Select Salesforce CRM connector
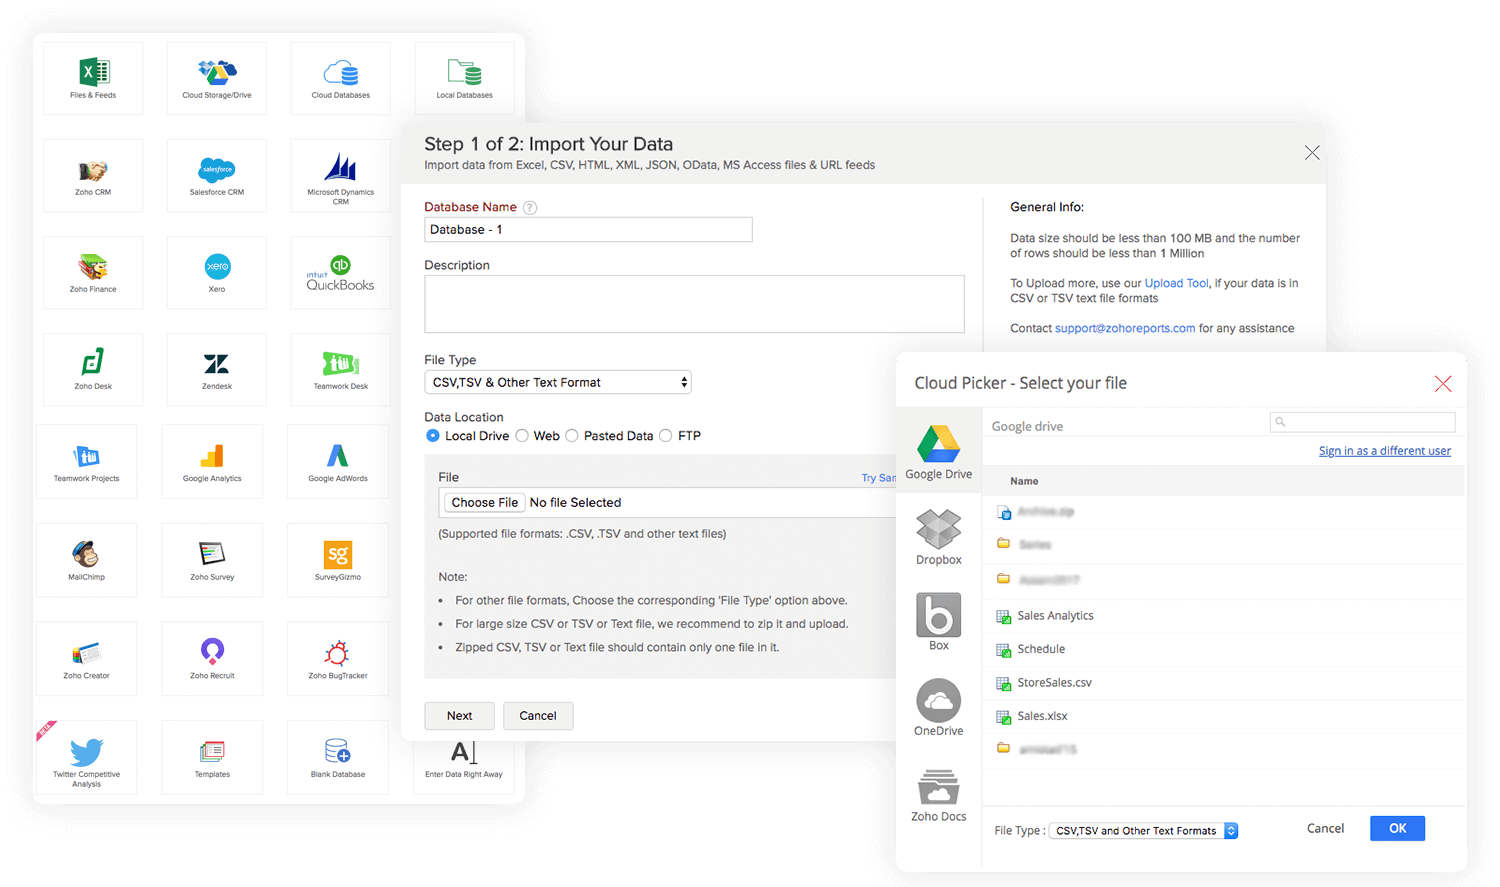The height and width of the screenshot is (887, 1500). 217,175
